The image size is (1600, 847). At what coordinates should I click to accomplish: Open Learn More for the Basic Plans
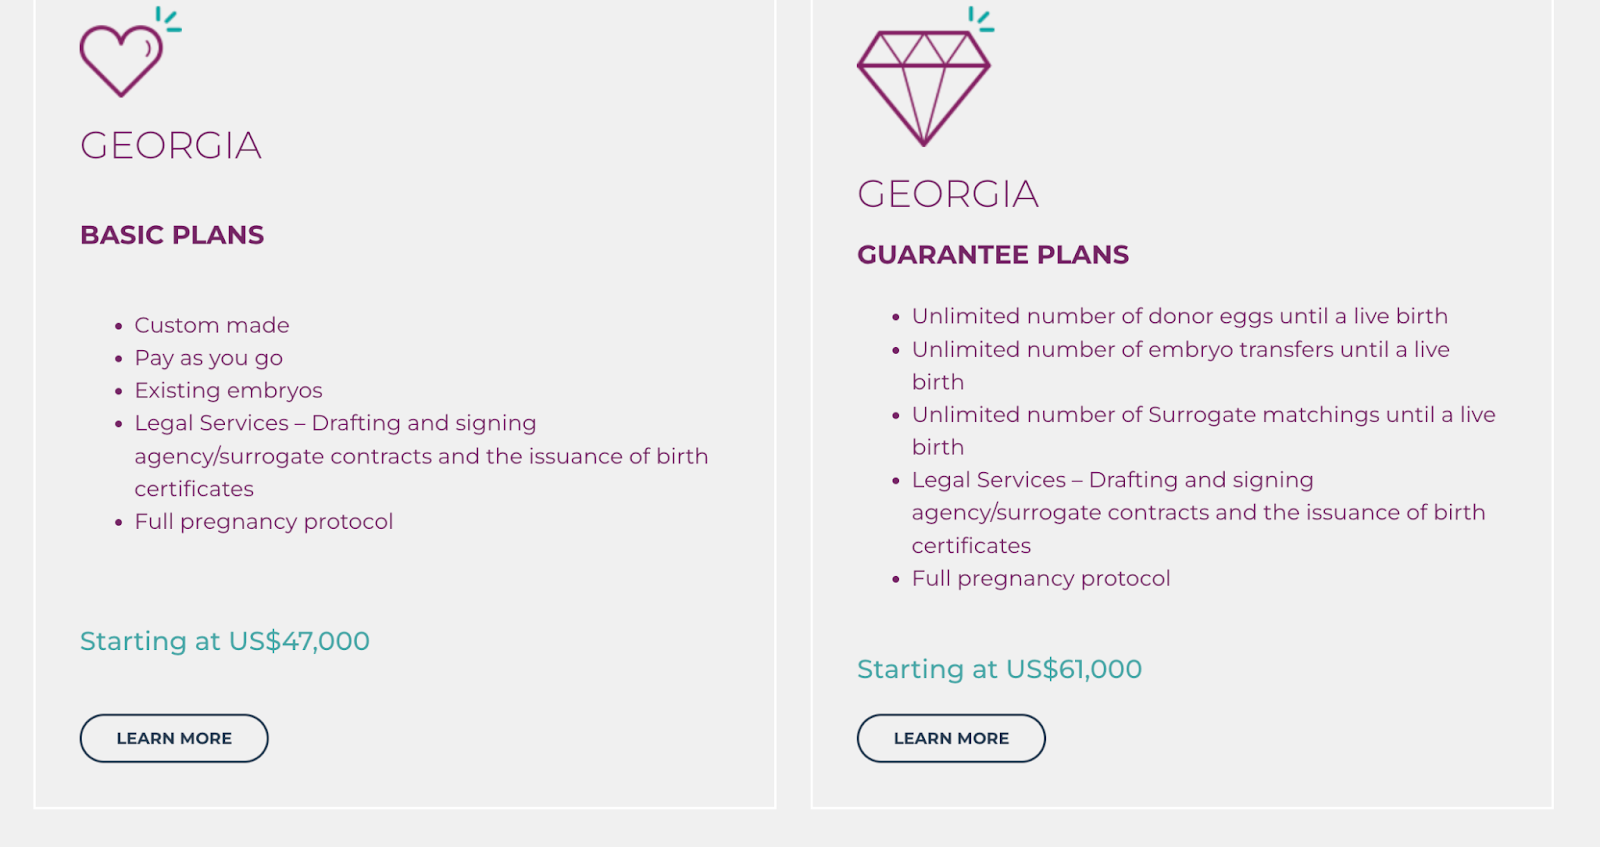click(x=174, y=738)
